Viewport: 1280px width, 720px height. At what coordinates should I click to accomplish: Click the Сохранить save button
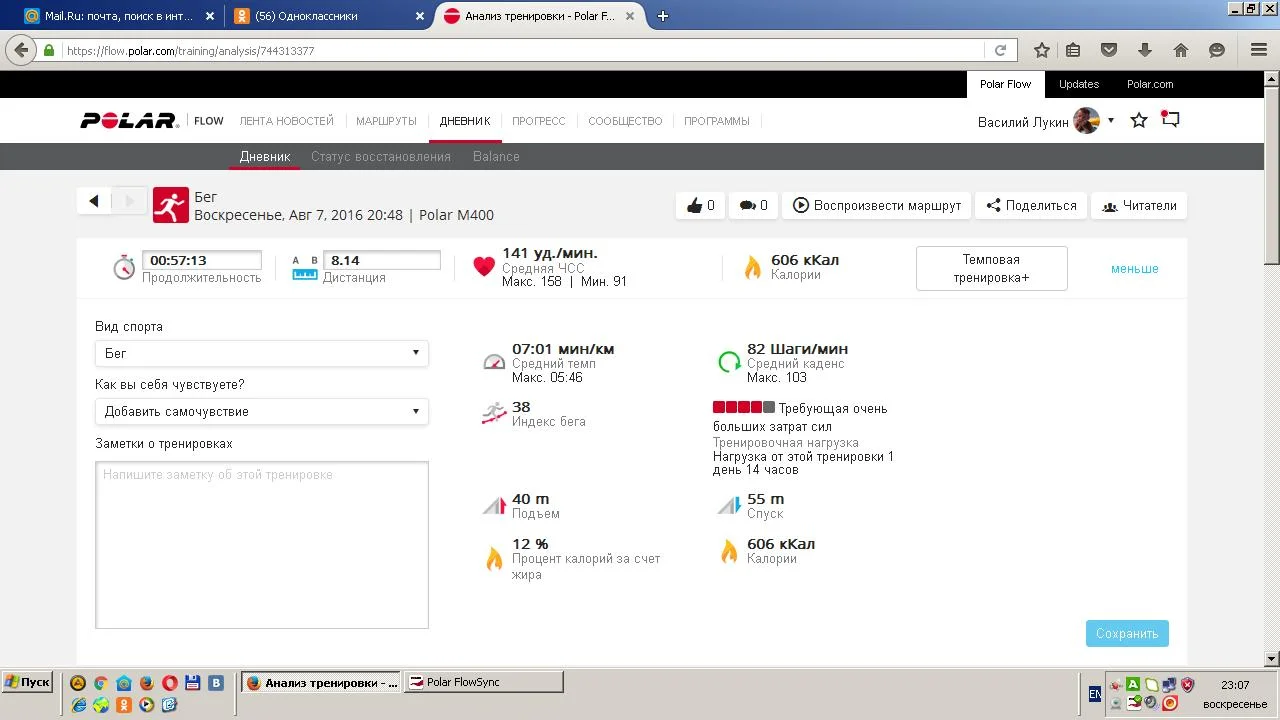tap(1127, 633)
